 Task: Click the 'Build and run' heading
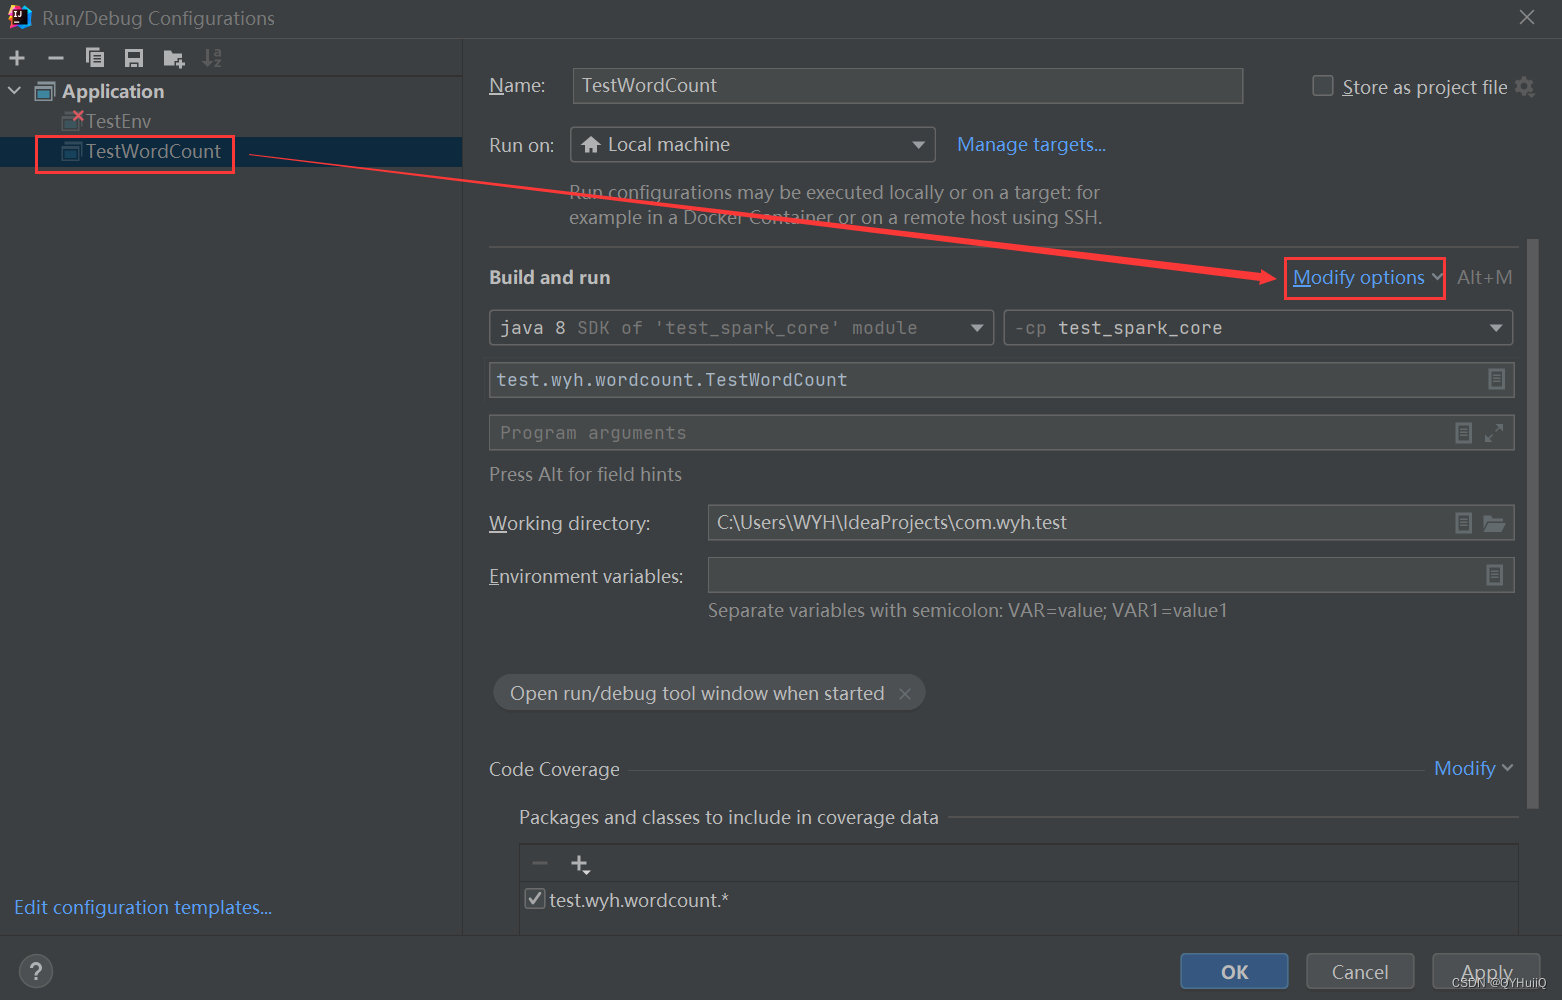(549, 277)
